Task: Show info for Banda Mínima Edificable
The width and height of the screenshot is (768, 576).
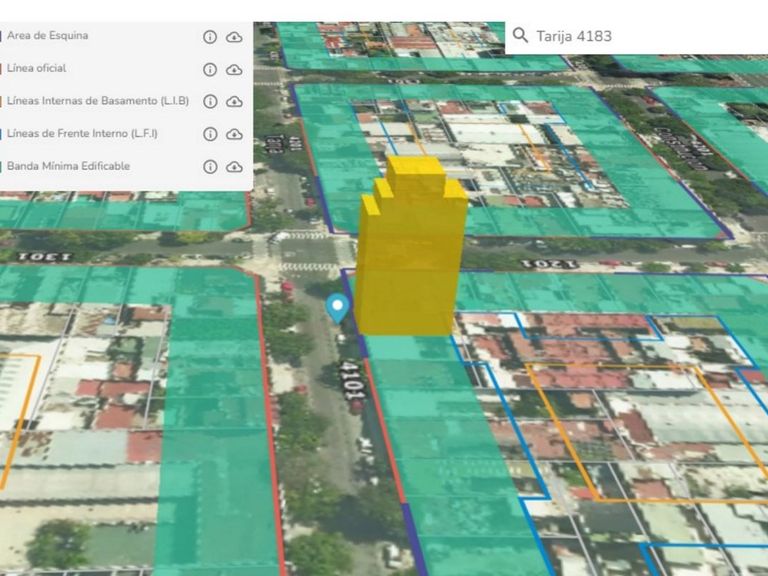Action: click(210, 167)
